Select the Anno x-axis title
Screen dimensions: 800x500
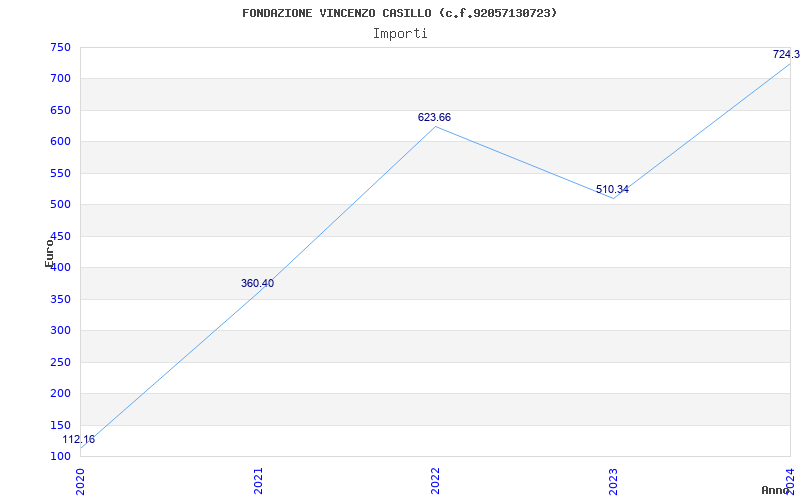(x=776, y=490)
